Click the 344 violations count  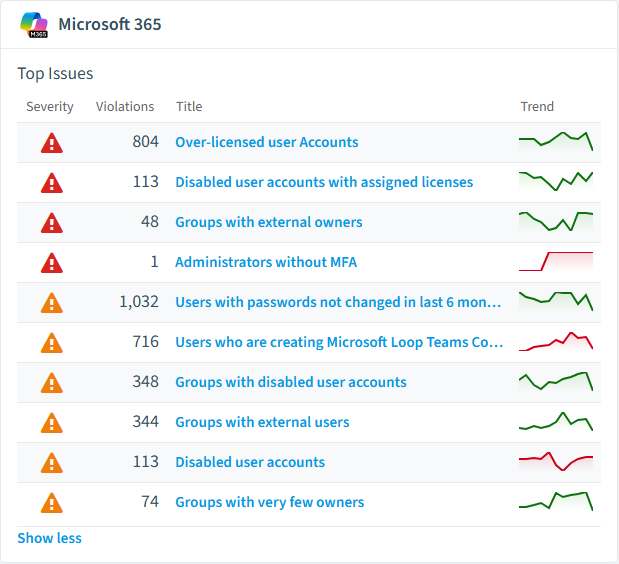click(x=146, y=422)
